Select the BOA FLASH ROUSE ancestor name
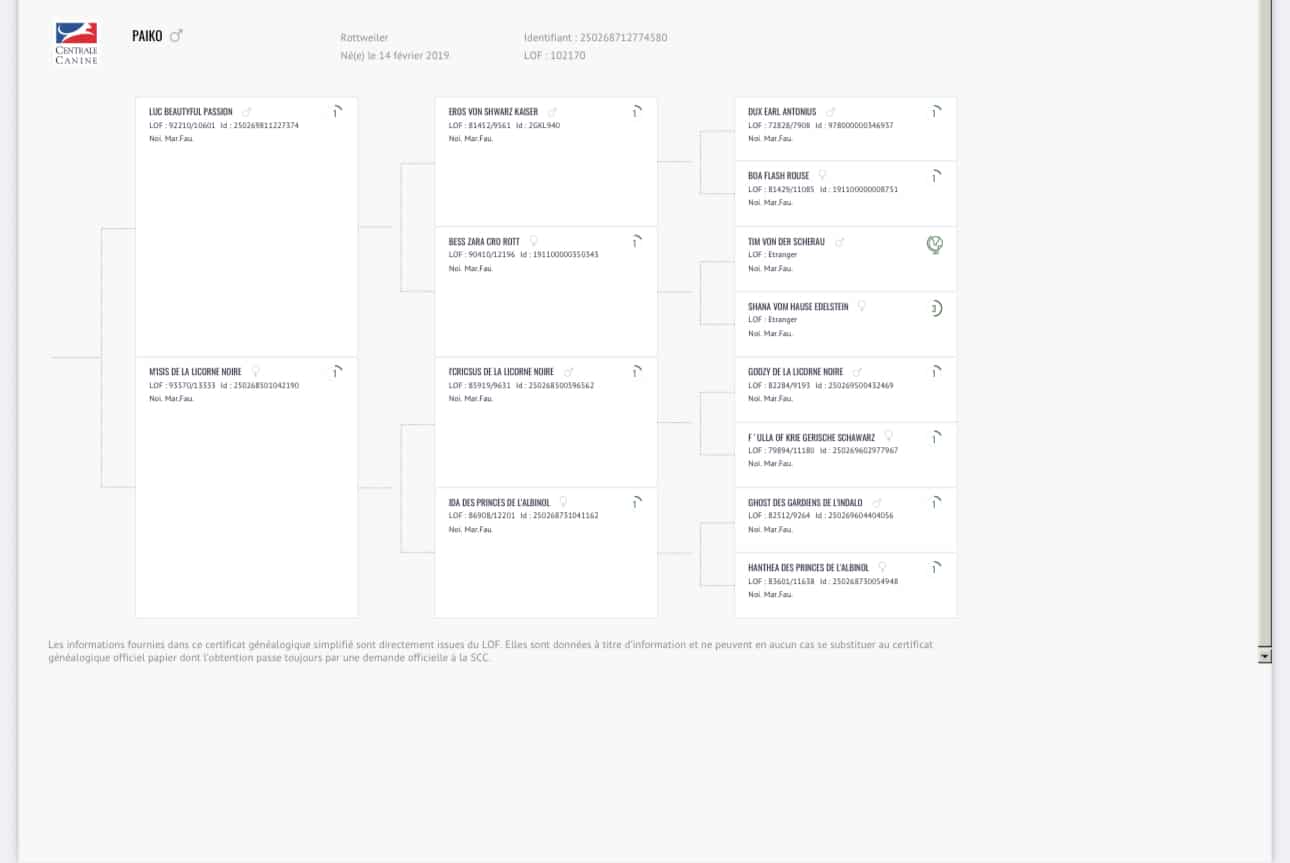Screen dimensions: 1290x863 [779, 176]
